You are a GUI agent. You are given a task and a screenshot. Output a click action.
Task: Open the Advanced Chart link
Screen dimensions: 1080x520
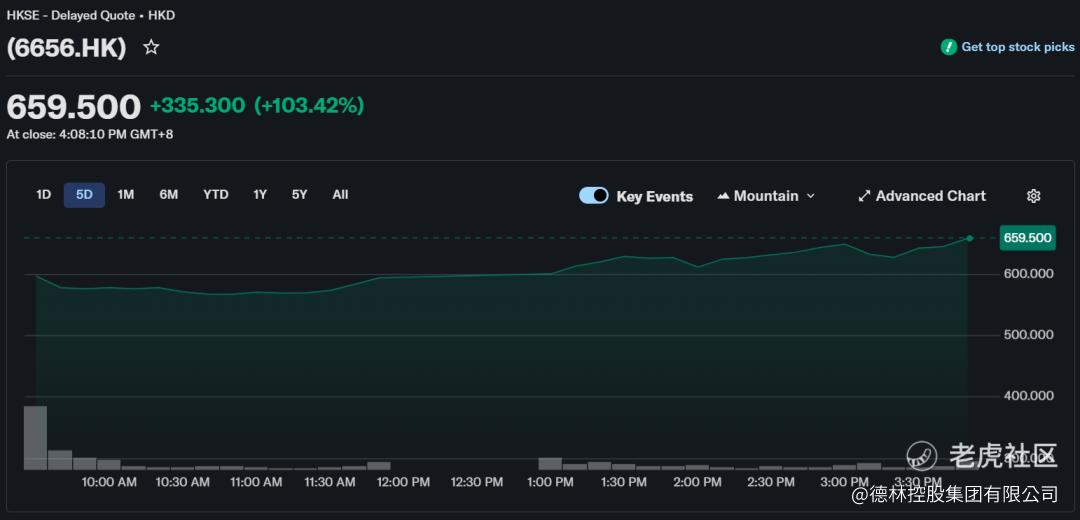930,196
